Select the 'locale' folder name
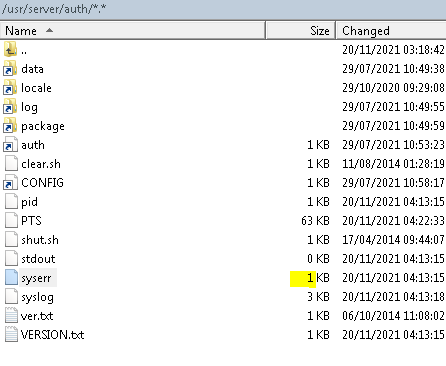The height and width of the screenshot is (366, 446). (36, 88)
